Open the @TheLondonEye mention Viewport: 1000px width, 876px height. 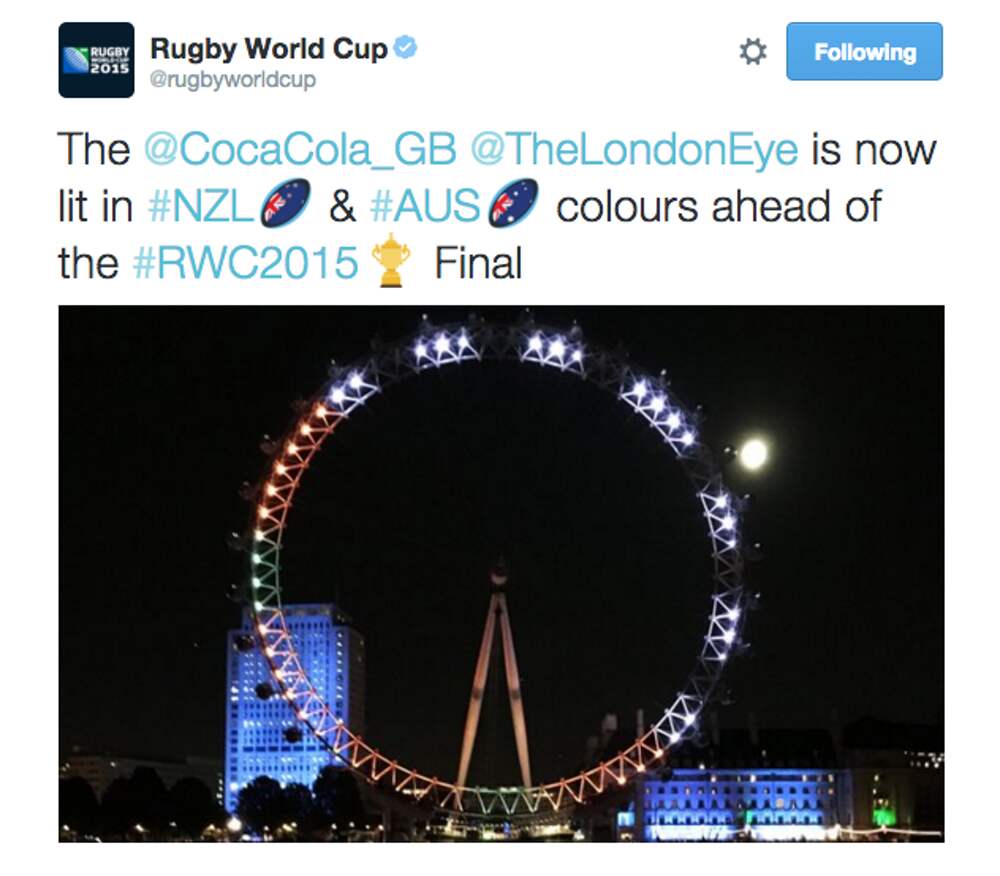(x=635, y=150)
